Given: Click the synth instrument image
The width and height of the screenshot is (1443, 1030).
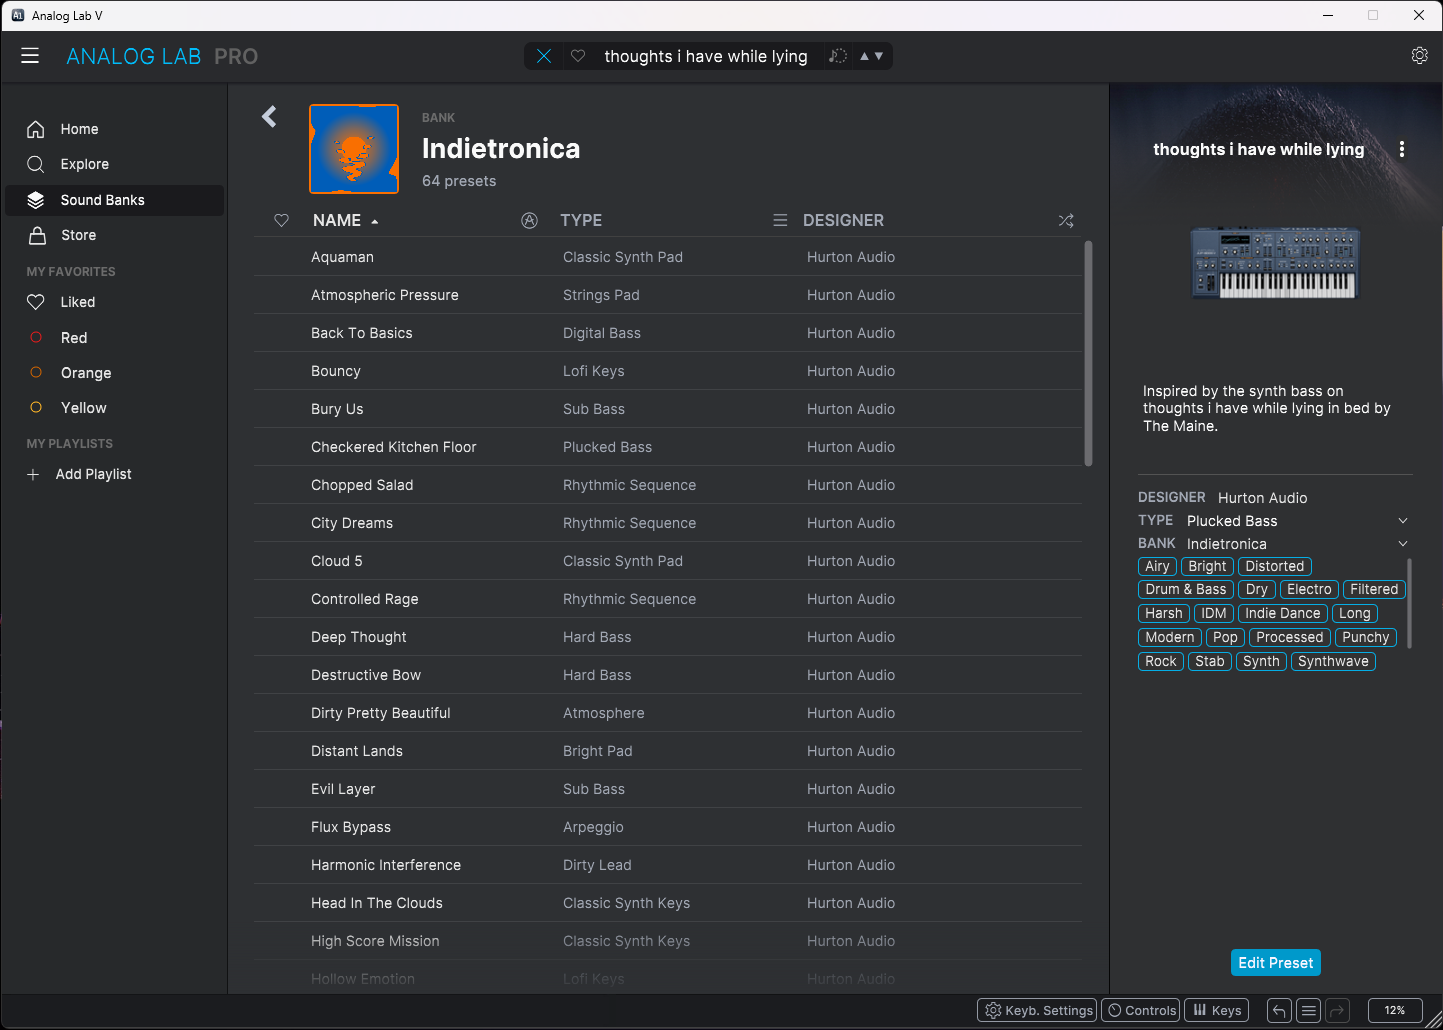Looking at the screenshot, I should pos(1275,263).
